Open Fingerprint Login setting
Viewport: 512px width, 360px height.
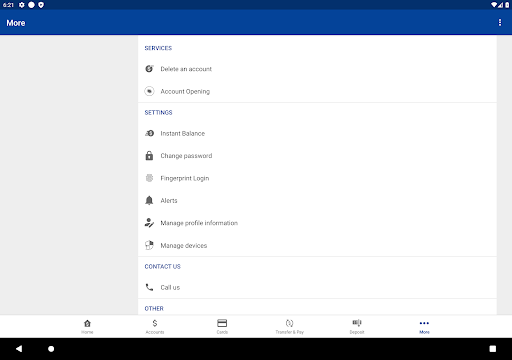317,178
